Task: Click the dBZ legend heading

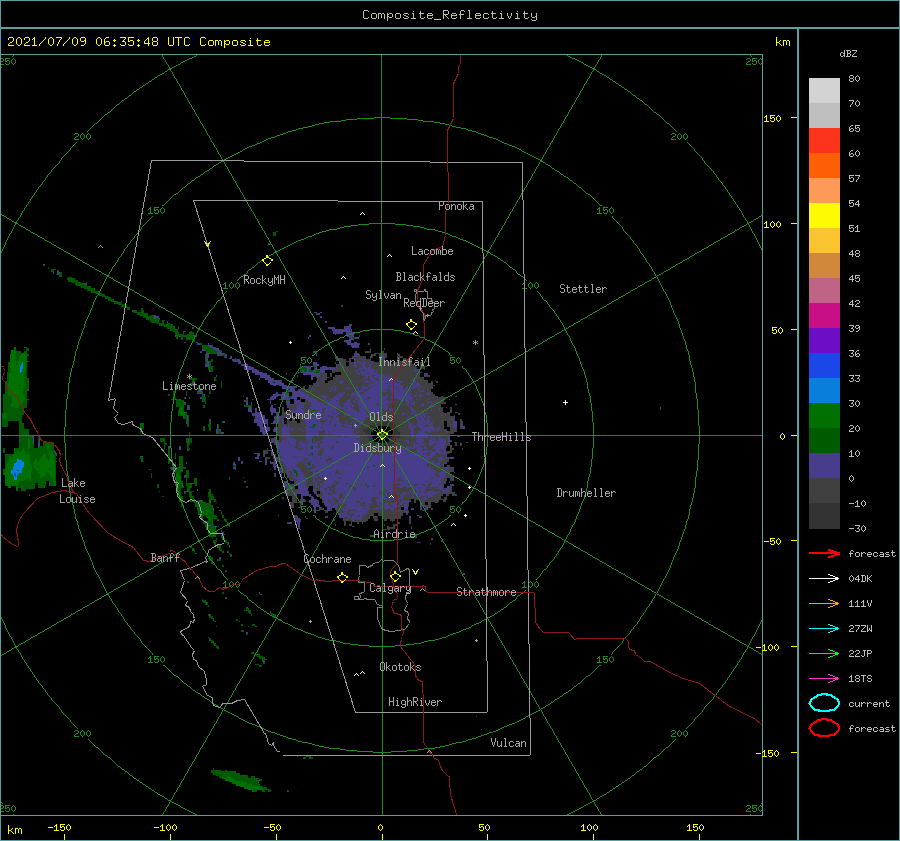Action: point(848,53)
